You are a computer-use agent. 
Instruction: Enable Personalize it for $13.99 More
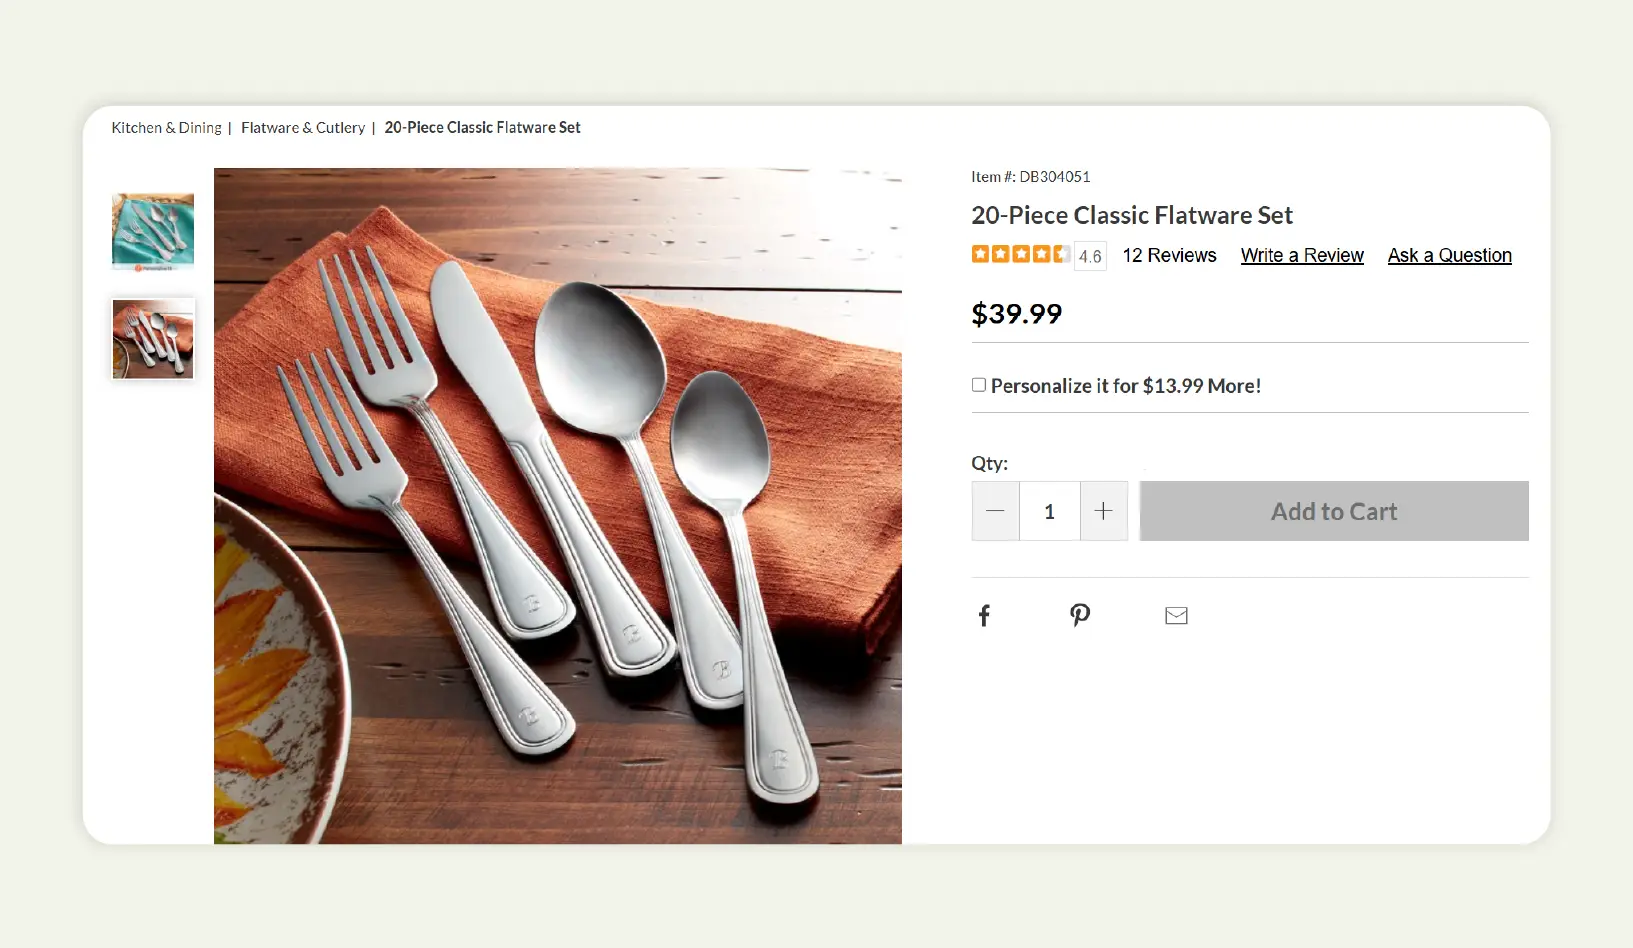tap(978, 384)
